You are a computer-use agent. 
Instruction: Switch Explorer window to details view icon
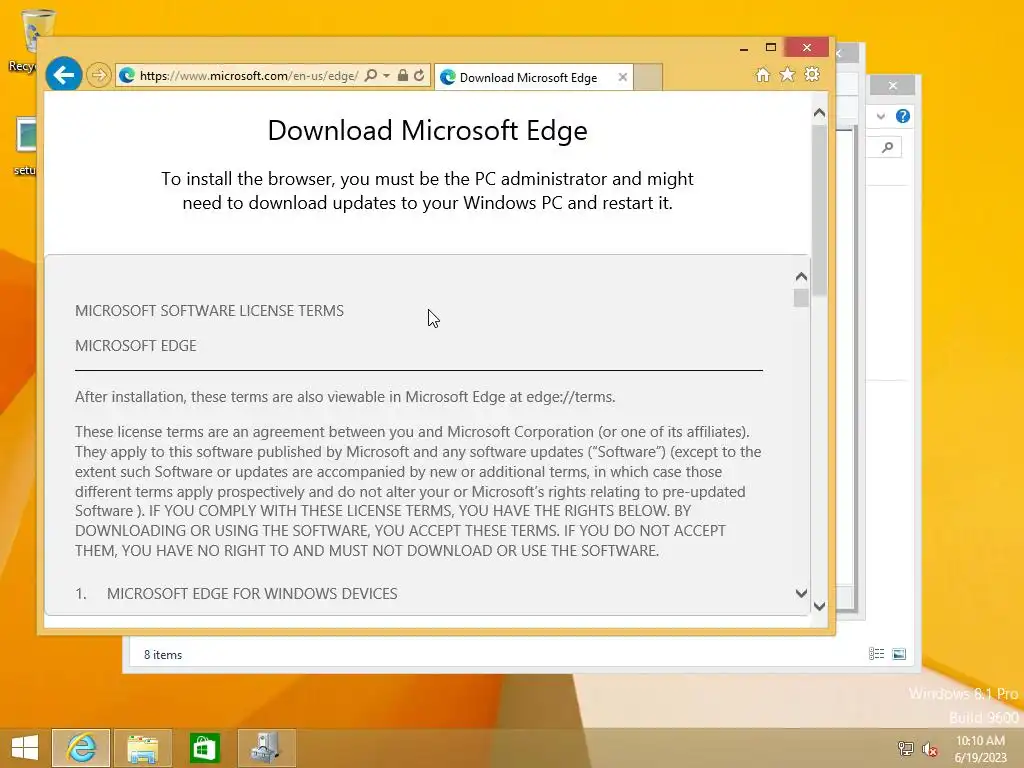(x=876, y=654)
